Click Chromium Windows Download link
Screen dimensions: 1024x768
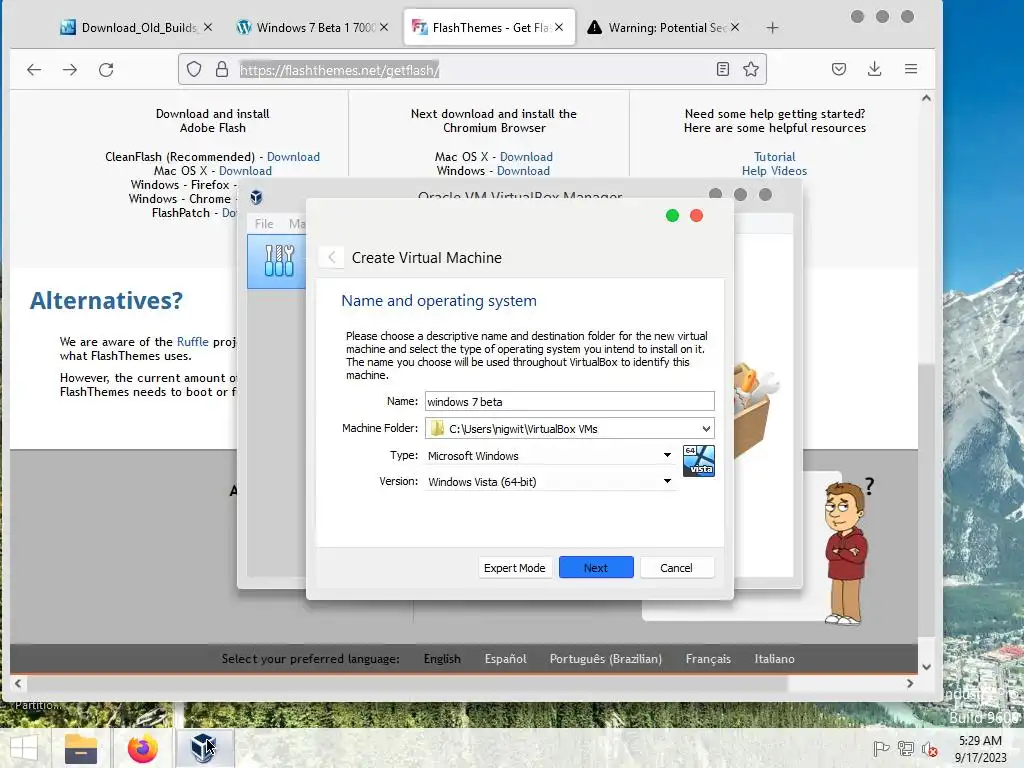click(523, 170)
